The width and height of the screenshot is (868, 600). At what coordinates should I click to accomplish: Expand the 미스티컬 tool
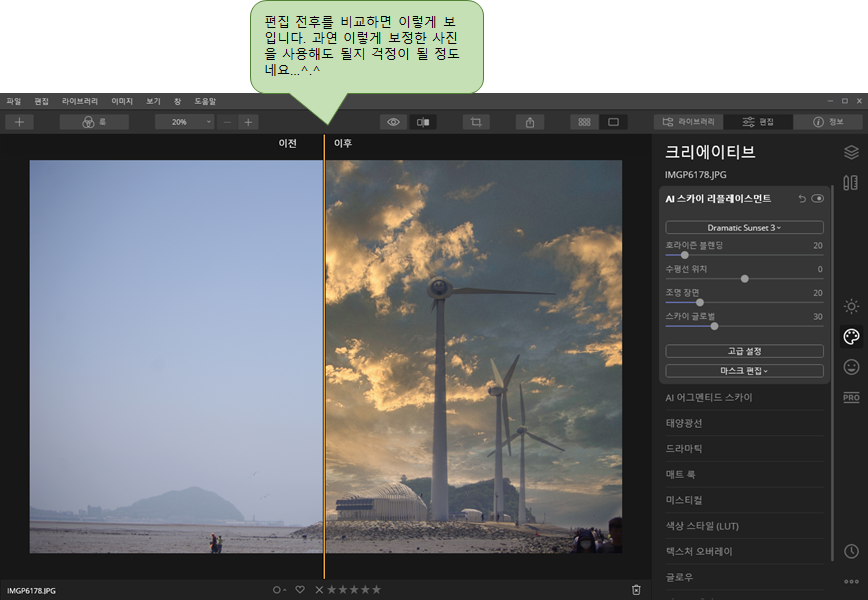(744, 500)
